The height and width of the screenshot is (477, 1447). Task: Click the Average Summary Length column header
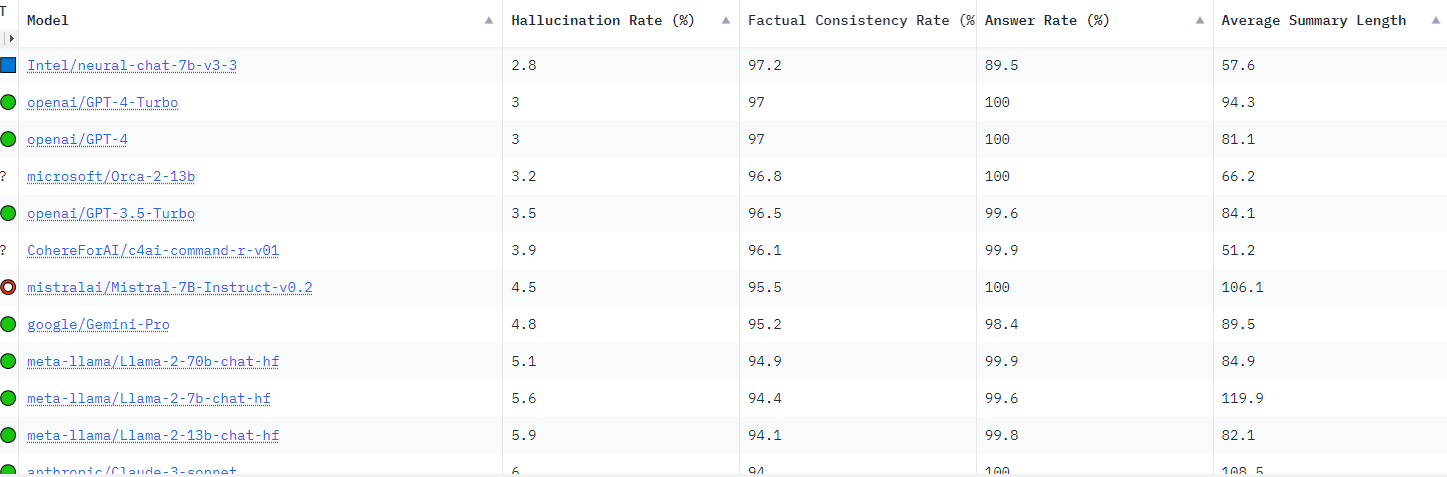click(1313, 20)
